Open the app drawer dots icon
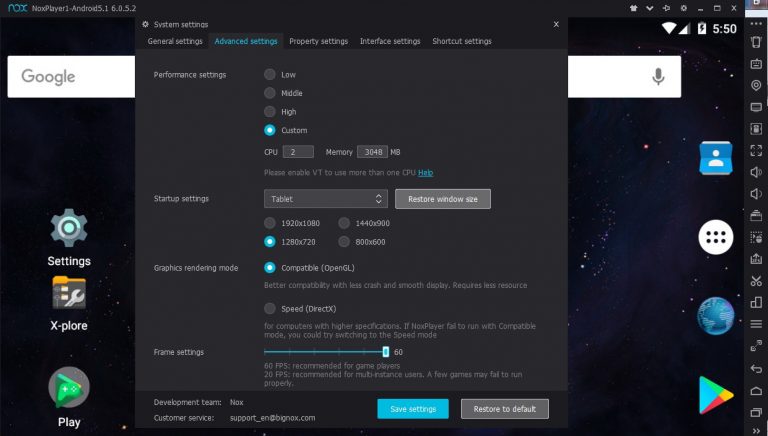 click(x=715, y=237)
